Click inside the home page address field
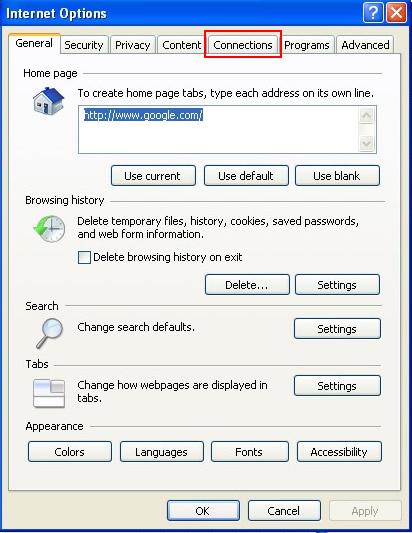 (x=219, y=130)
